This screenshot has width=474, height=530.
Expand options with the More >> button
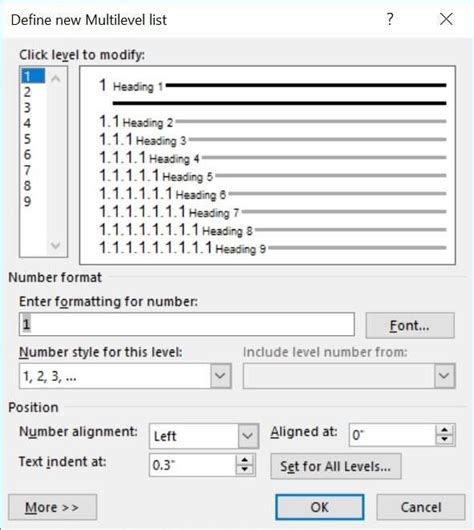coord(52,507)
